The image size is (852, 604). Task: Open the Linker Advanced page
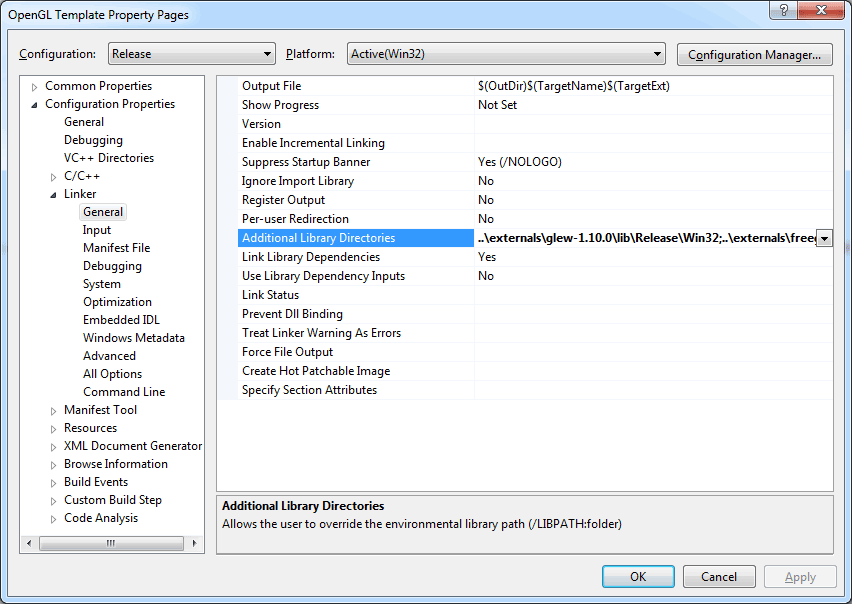109,355
